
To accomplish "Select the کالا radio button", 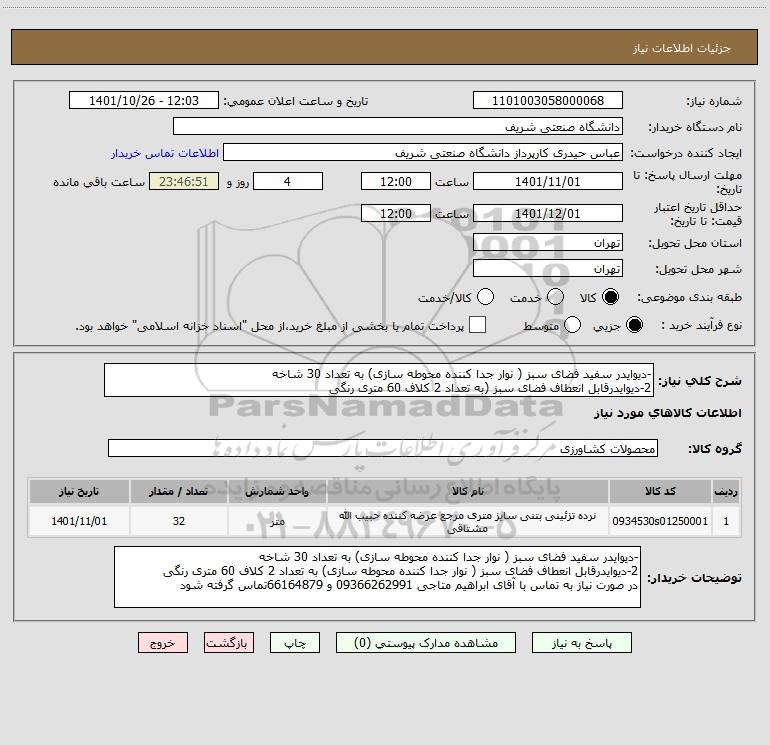I will (610, 297).
